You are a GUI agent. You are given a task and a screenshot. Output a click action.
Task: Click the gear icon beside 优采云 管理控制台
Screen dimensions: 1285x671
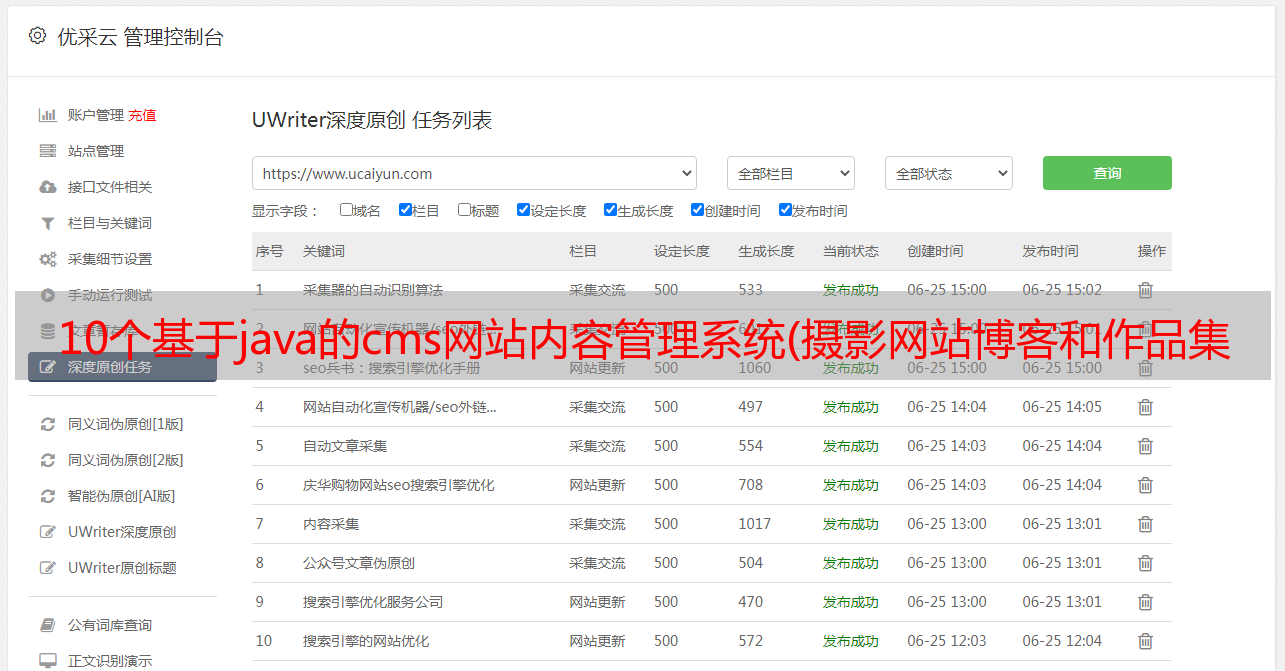(x=37, y=36)
